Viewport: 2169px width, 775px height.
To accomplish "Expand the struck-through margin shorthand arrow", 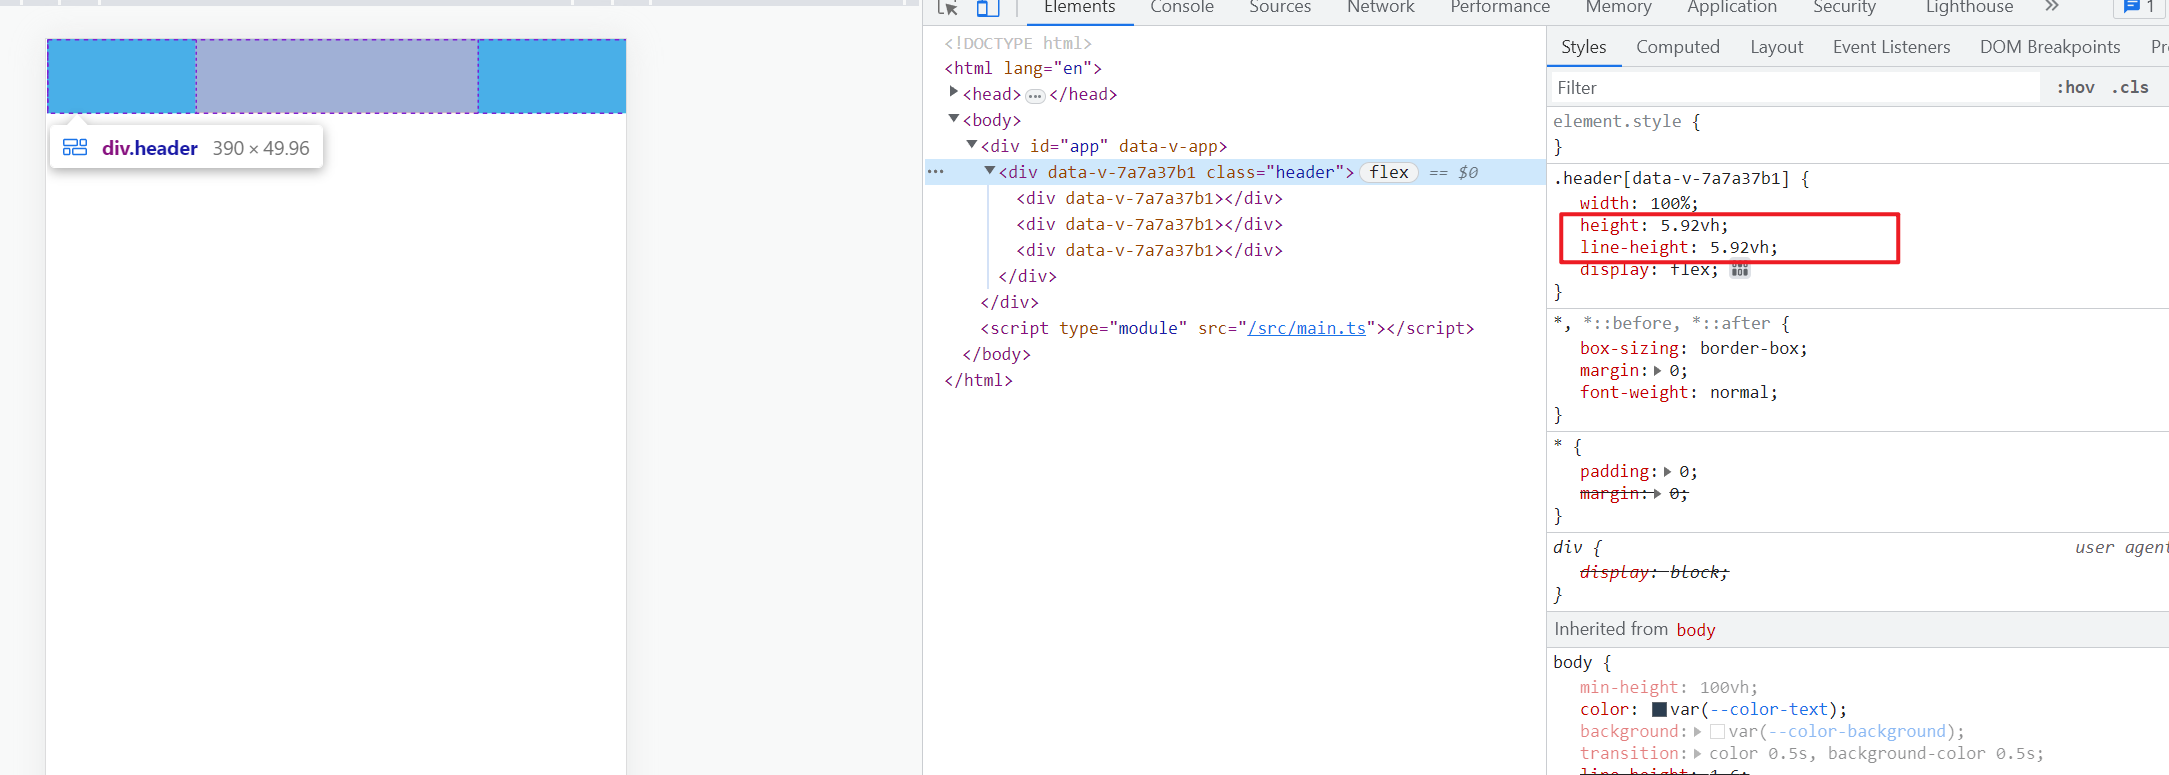I will tap(1657, 494).
